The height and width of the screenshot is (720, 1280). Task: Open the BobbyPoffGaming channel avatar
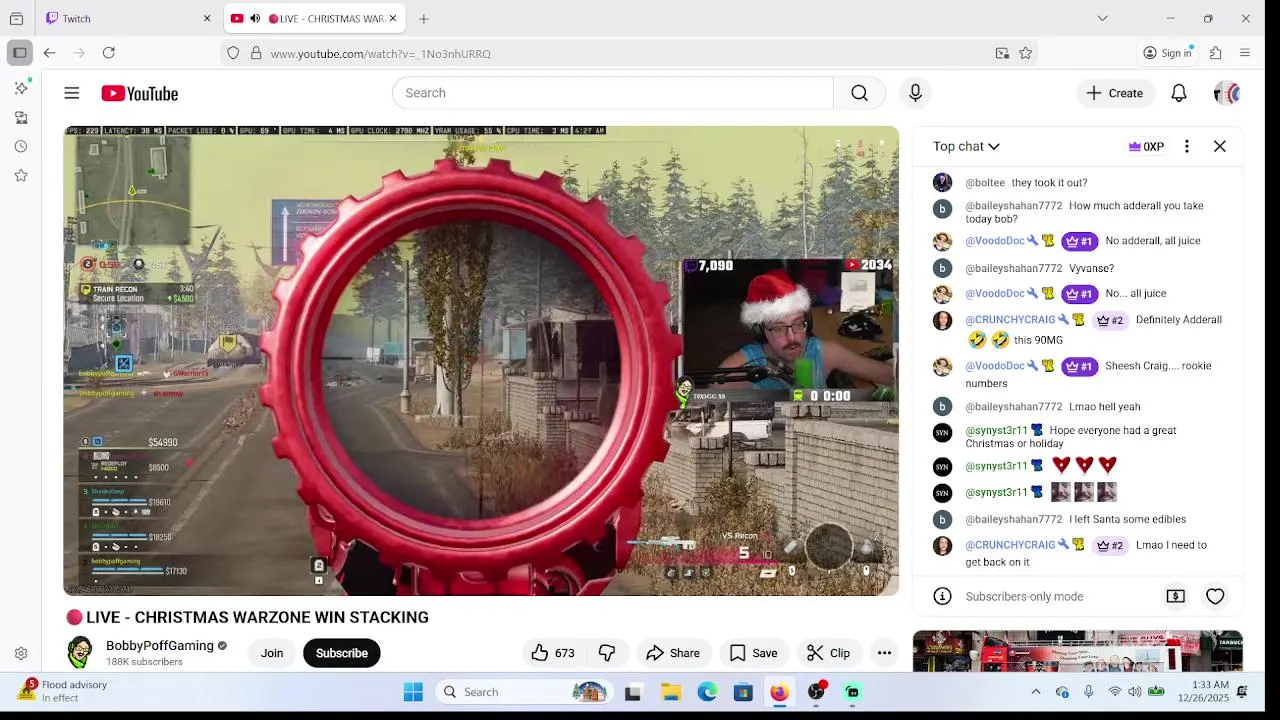pos(80,652)
